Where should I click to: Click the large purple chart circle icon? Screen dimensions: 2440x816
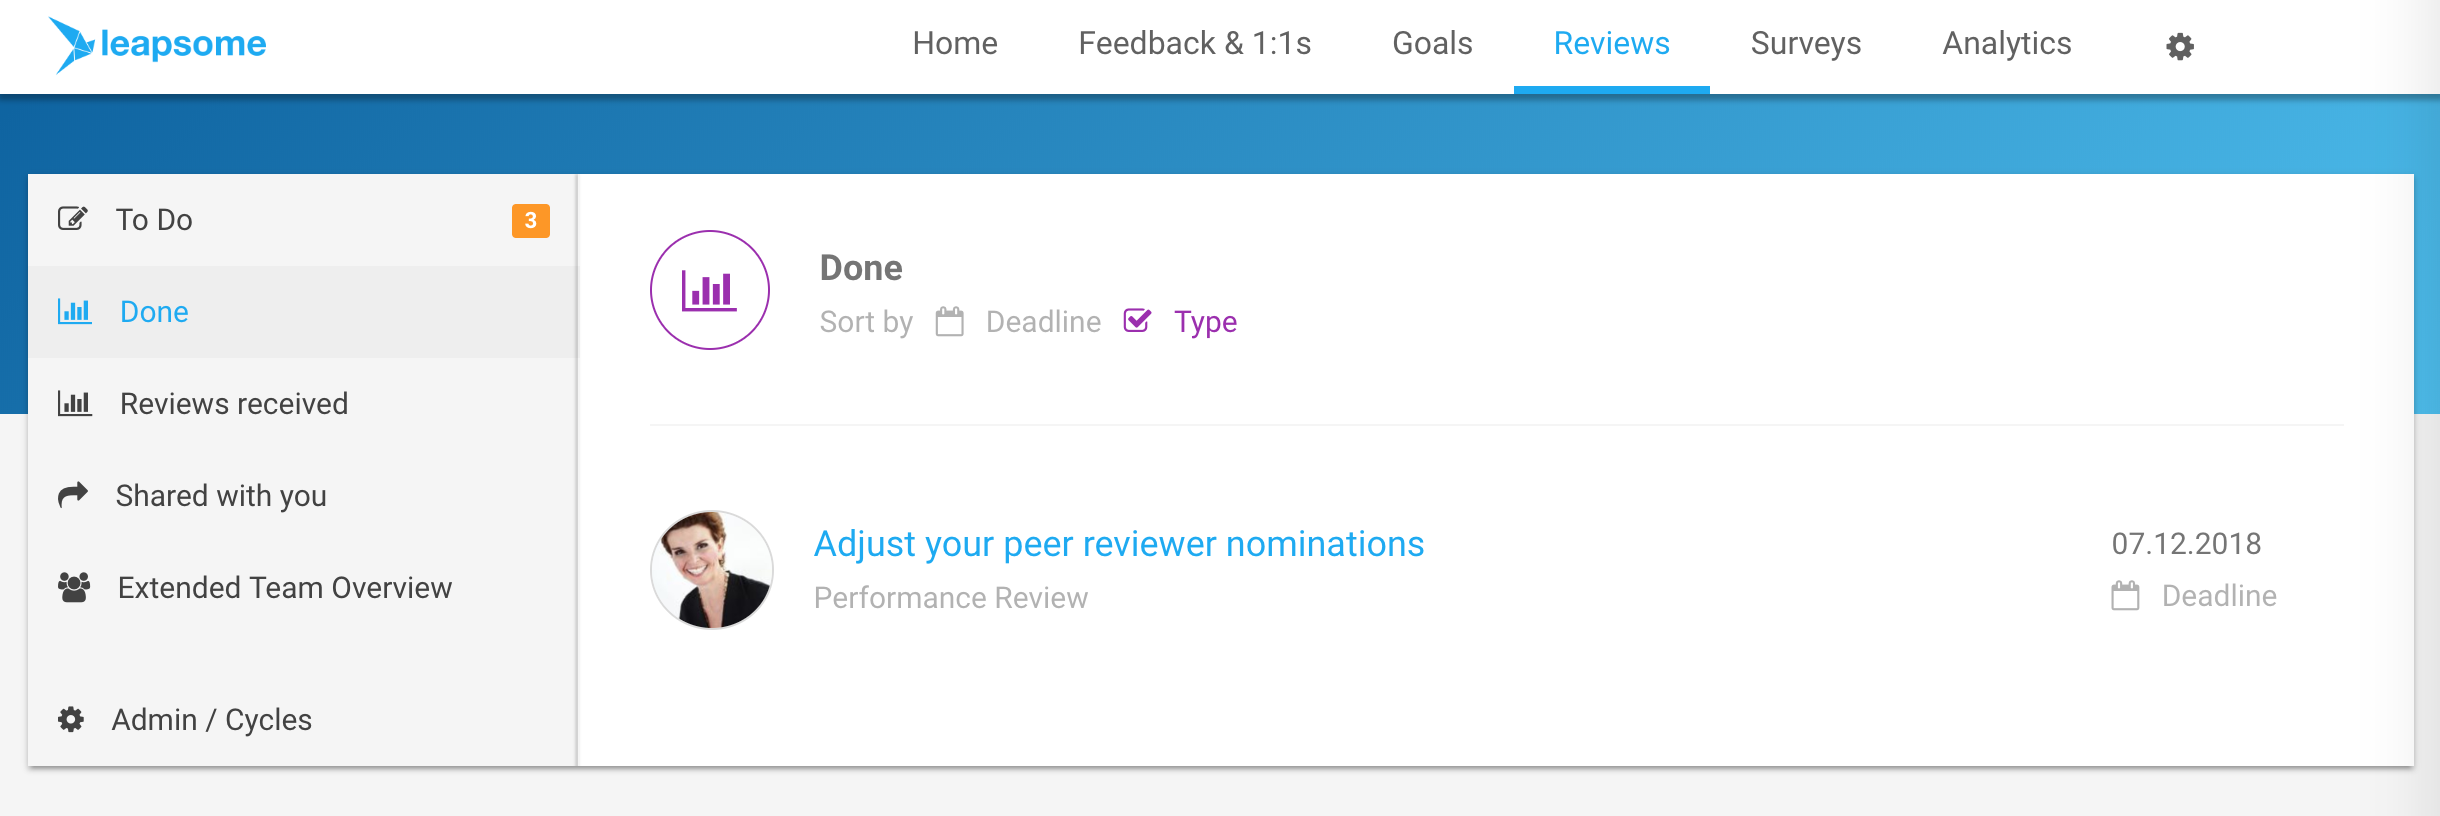[x=710, y=290]
